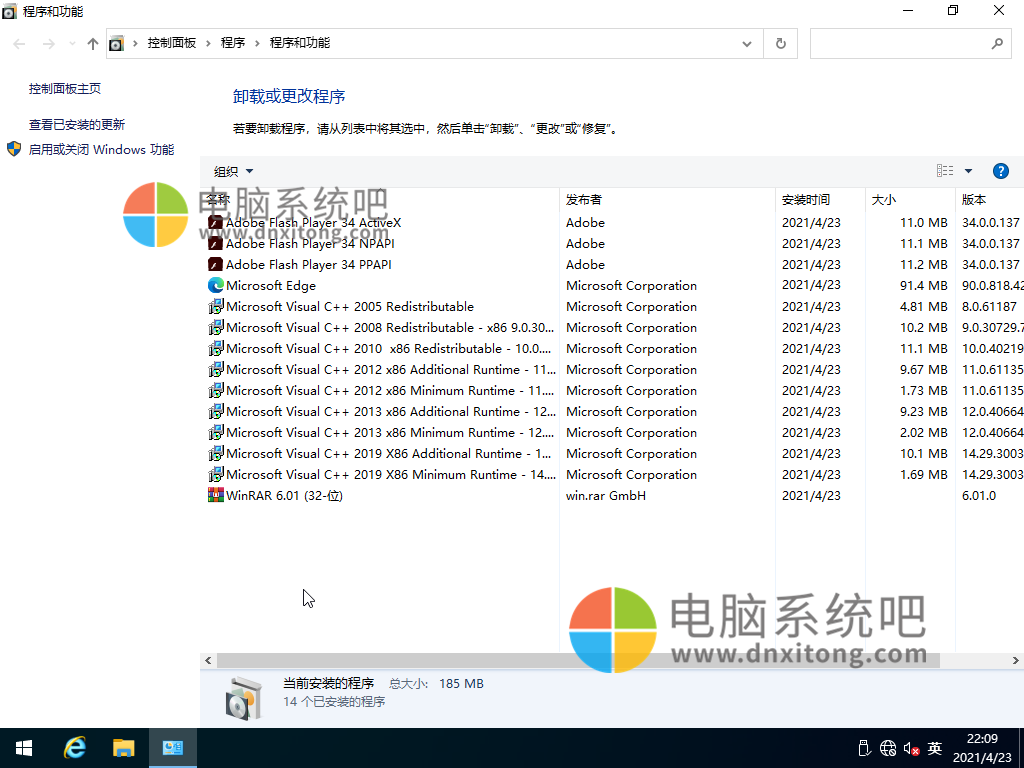Select the Microsoft Edge icon in the list
The height and width of the screenshot is (768, 1024).
point(215,285)
